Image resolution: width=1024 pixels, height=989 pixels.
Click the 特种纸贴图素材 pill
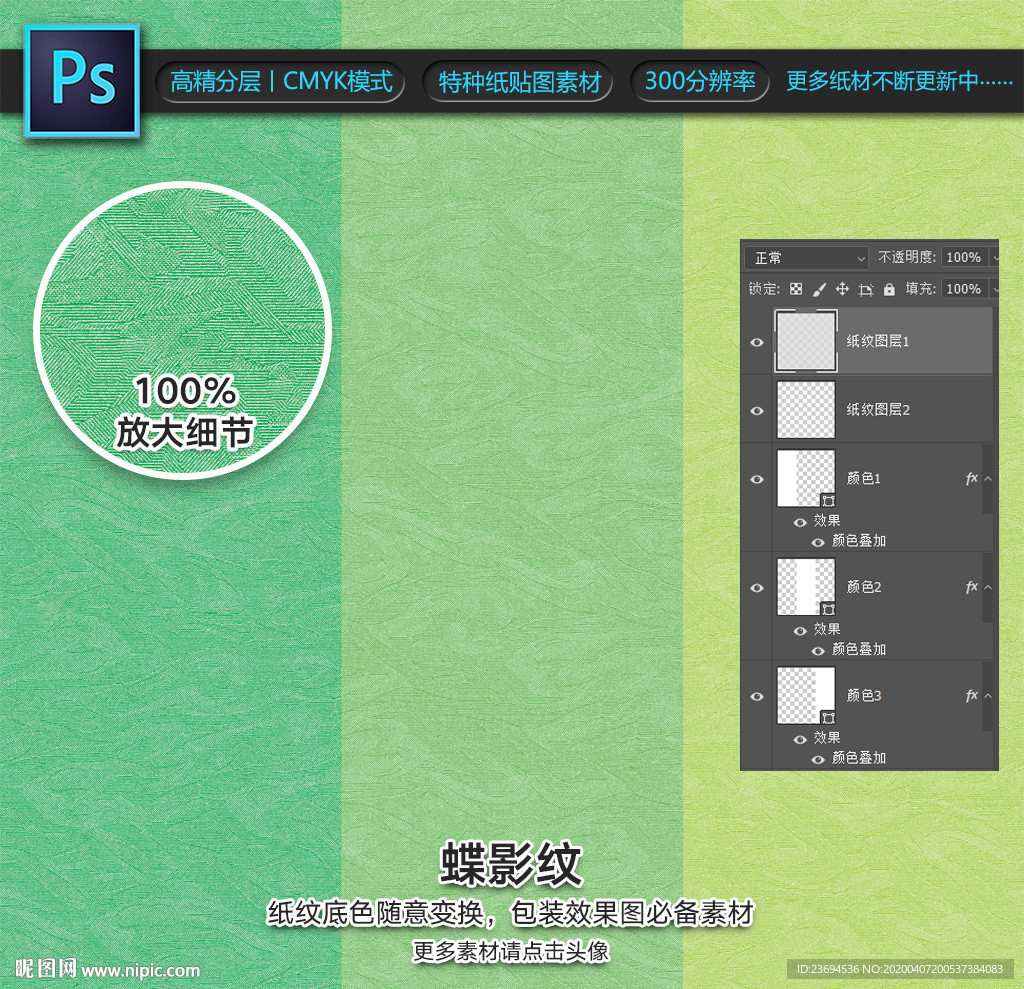[x=519, y=82]
